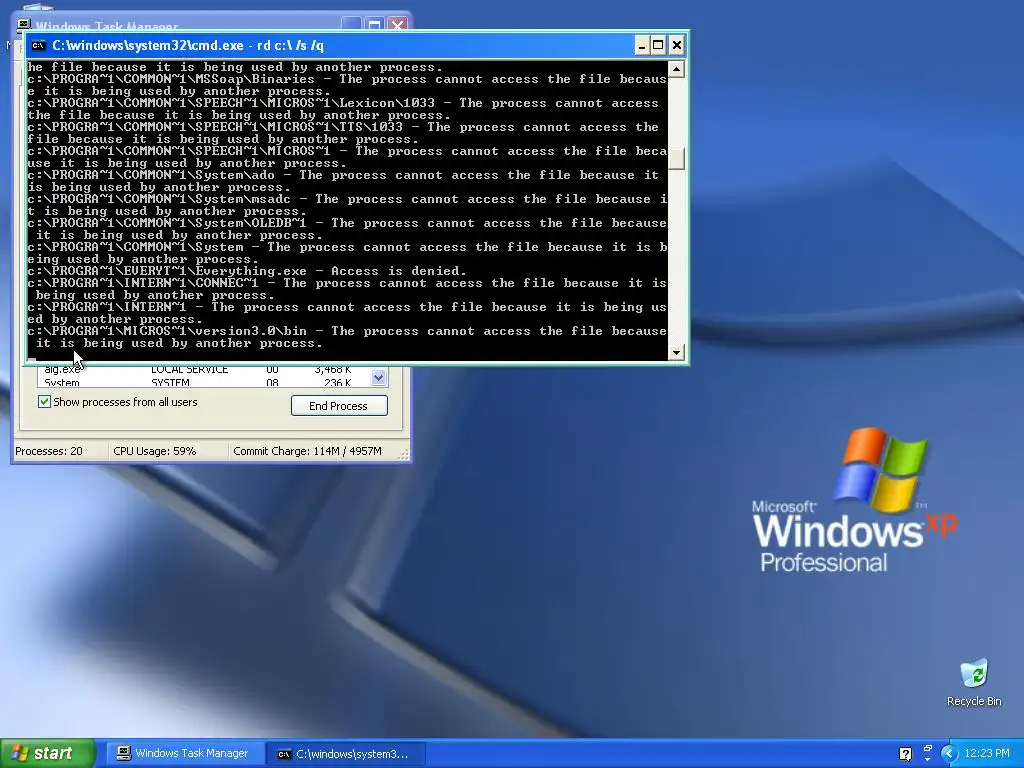Expand hidden tray icons with the chevron

pos(948,754)
